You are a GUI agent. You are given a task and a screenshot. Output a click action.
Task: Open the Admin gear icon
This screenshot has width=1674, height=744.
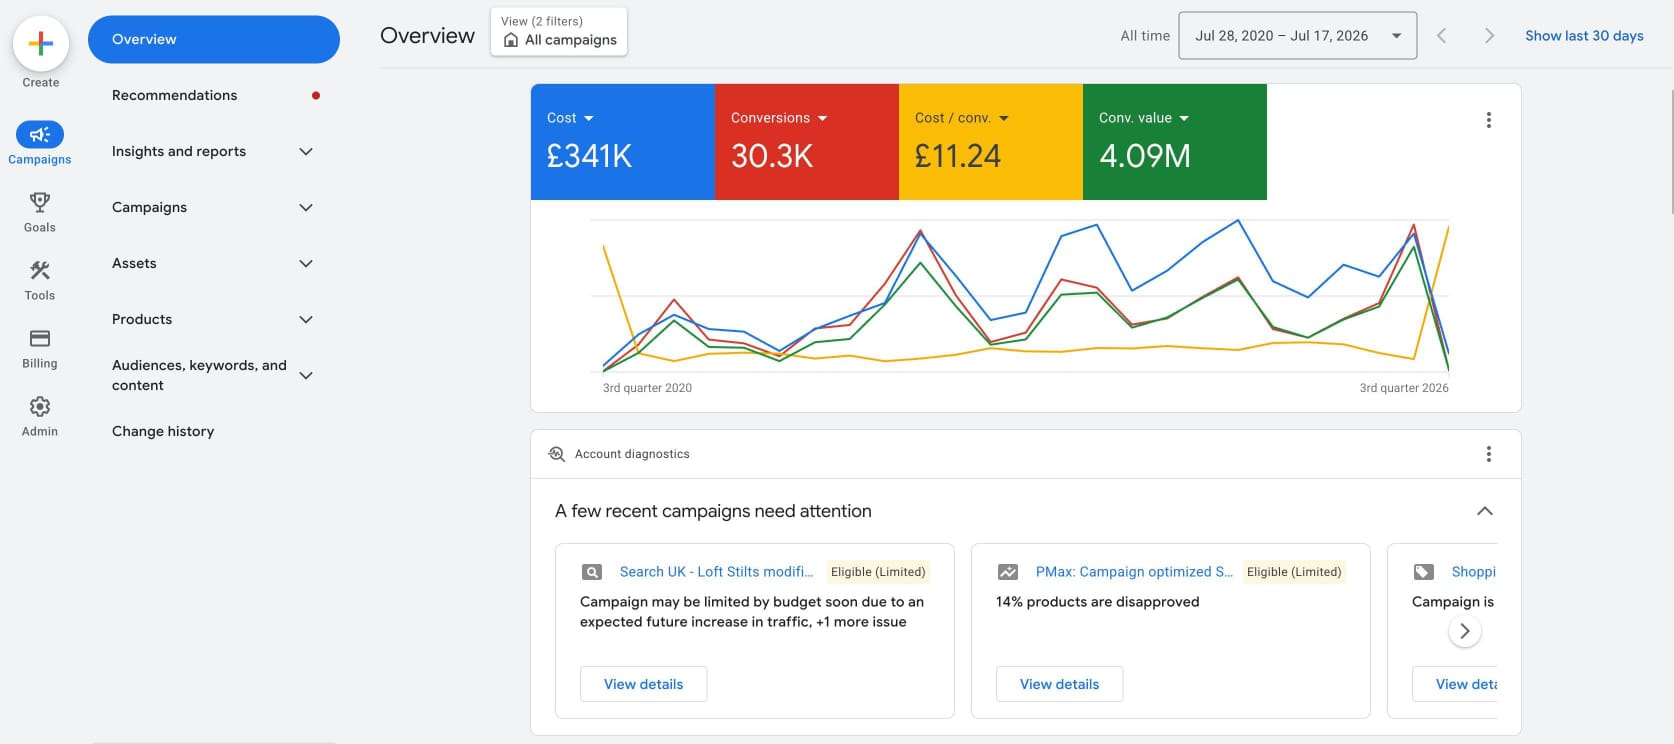tap(40, 406)
